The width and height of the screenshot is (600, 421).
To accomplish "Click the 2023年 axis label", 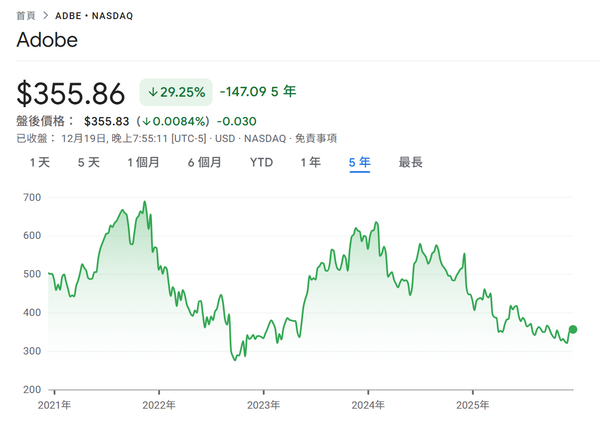I will pos(263,405).
